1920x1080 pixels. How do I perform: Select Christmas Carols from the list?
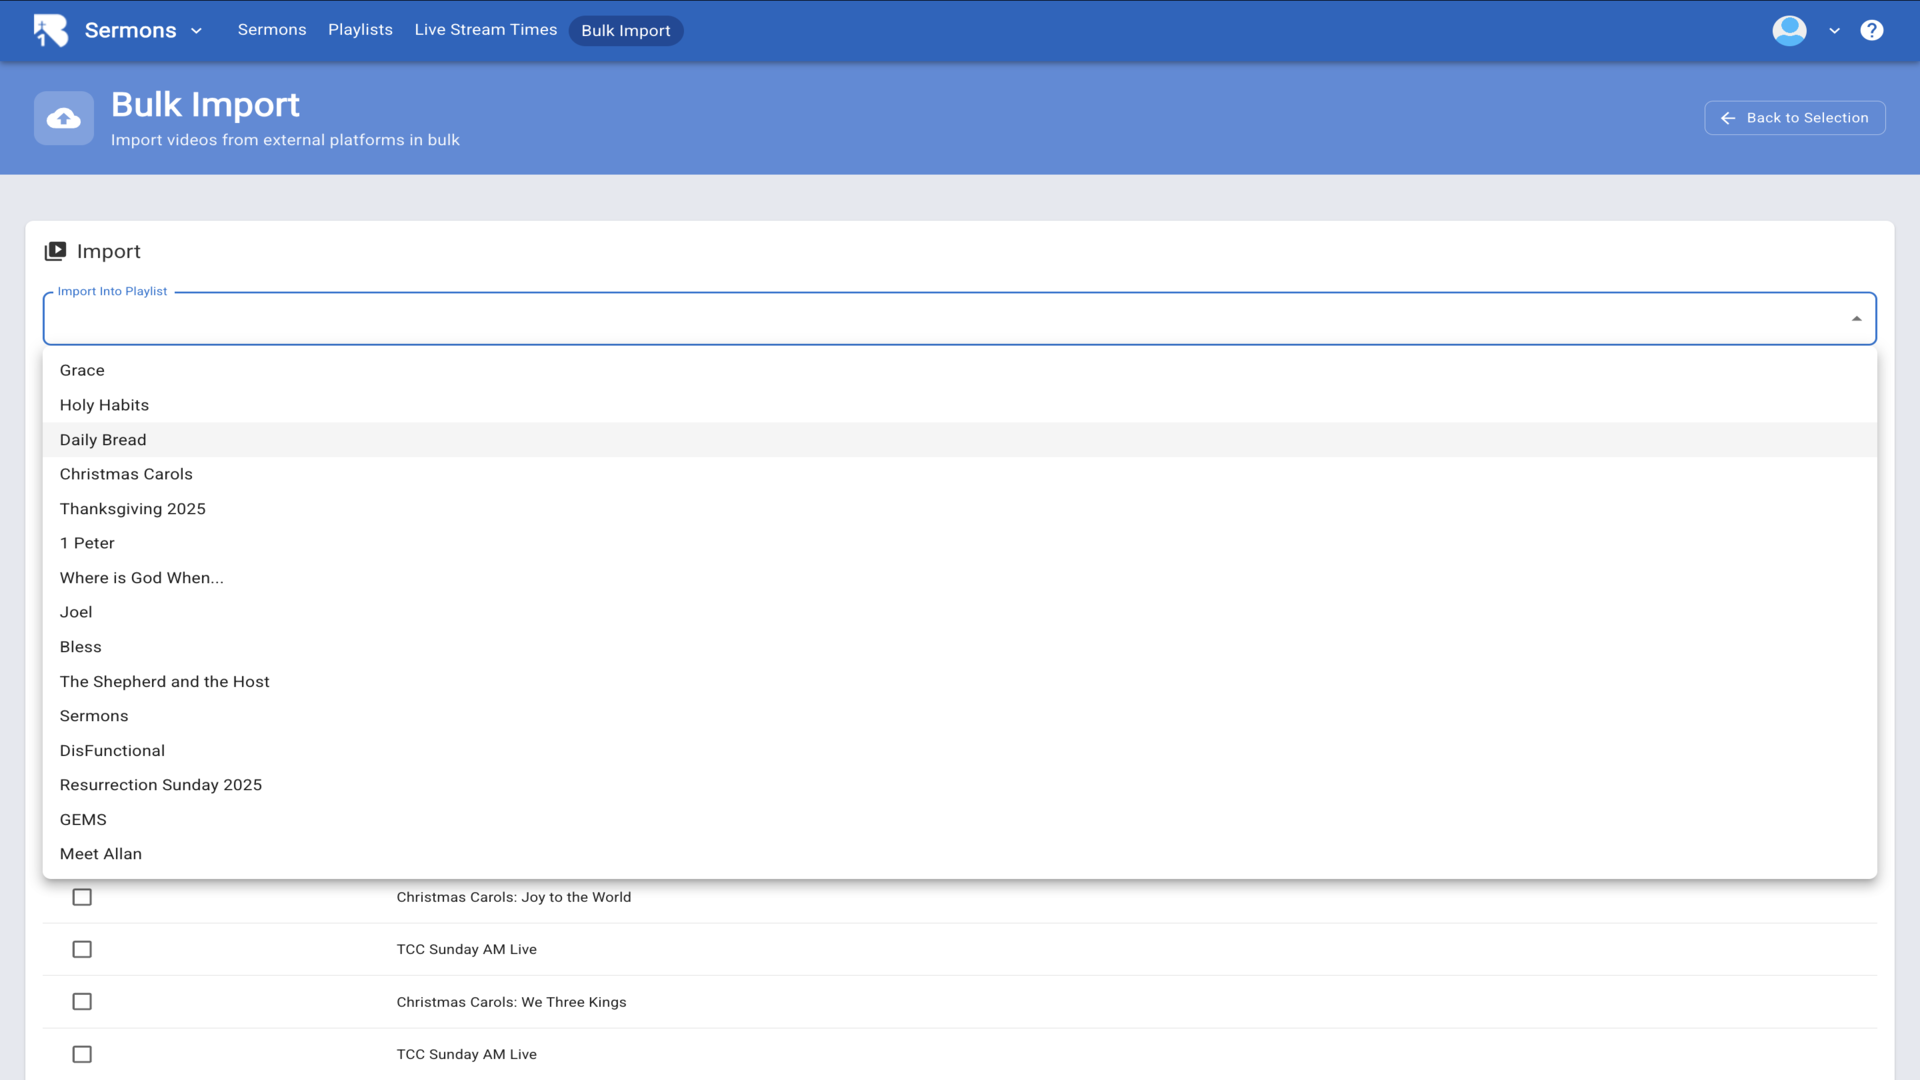(x=126, y=474)
